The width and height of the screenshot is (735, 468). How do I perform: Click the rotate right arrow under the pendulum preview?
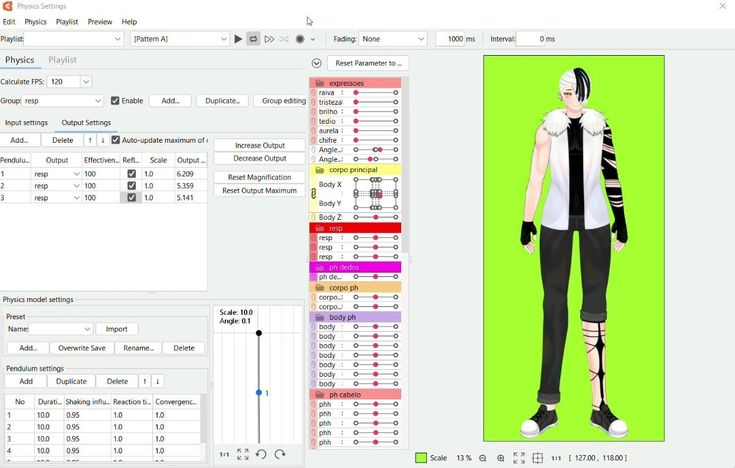click(280, 454)
